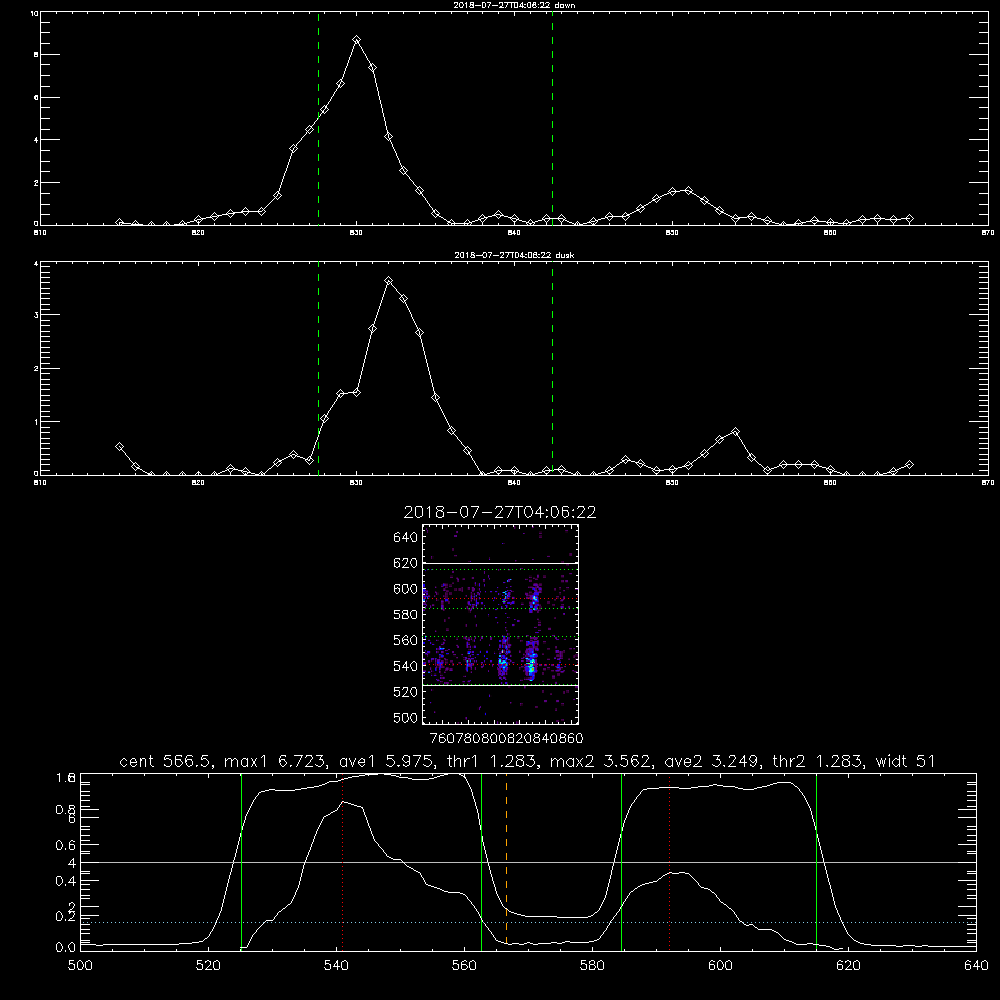Select the last data point of dawn curve
The image size is (1000, 1000).
click(909, 219)
